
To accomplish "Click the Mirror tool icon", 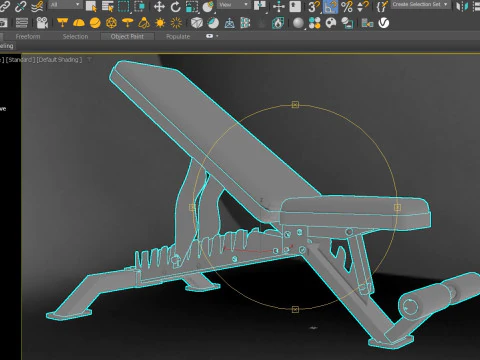I will [462, 6].
